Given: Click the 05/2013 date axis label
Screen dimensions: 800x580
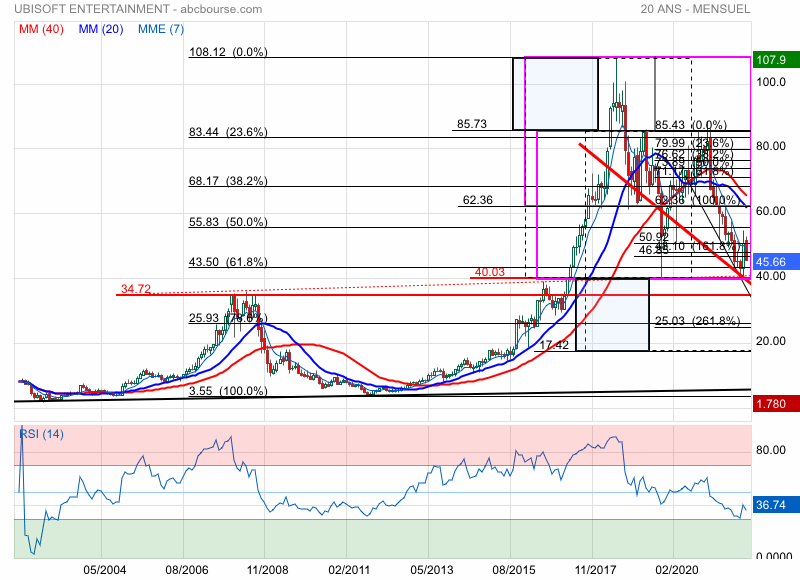Looking at the screenshot, I should pos(432,569).
